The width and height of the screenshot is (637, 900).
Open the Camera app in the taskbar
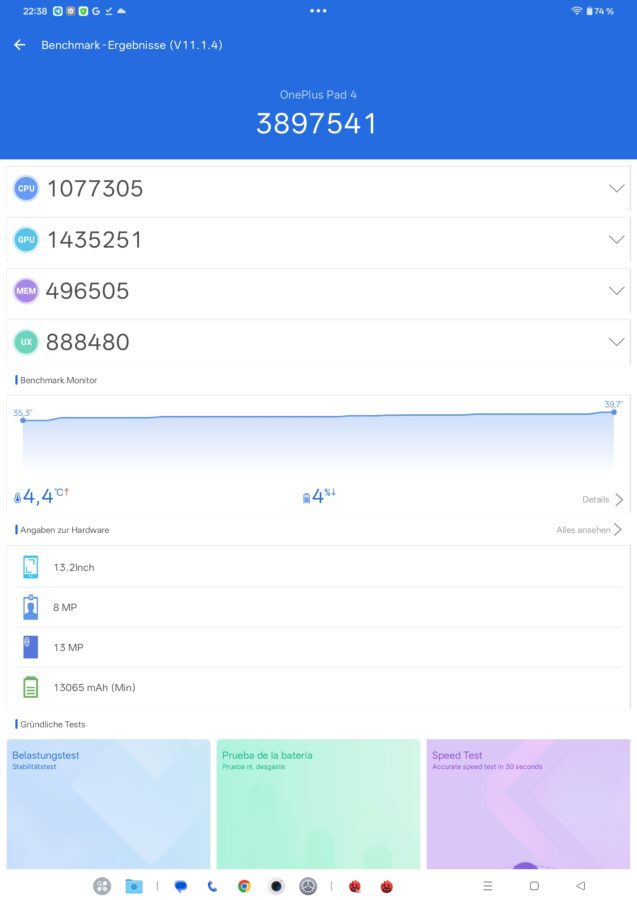pos(276,886)
